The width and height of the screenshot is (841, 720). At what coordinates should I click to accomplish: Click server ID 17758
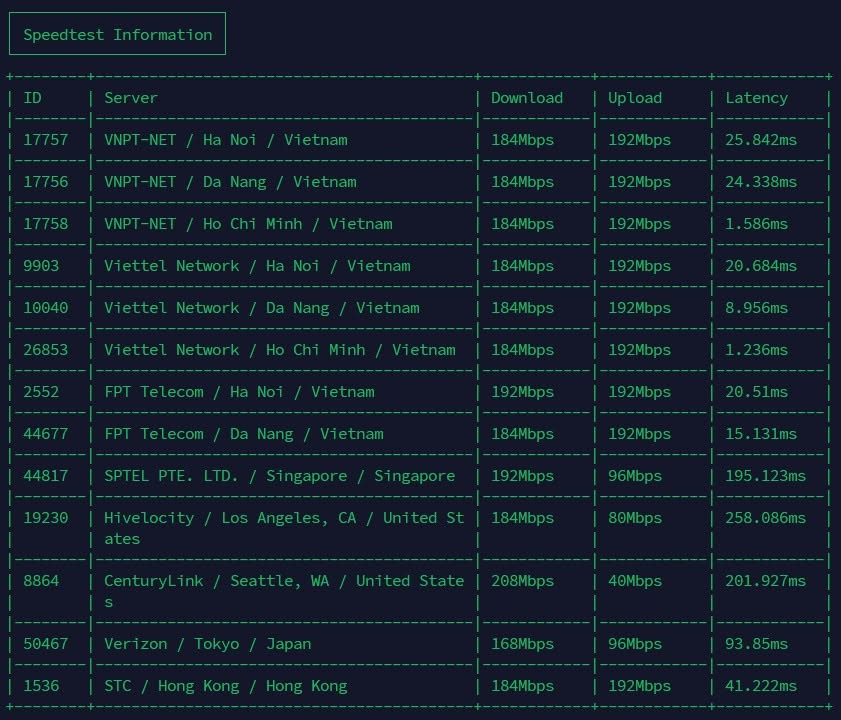pyautogui.click(x=46, y=224)
